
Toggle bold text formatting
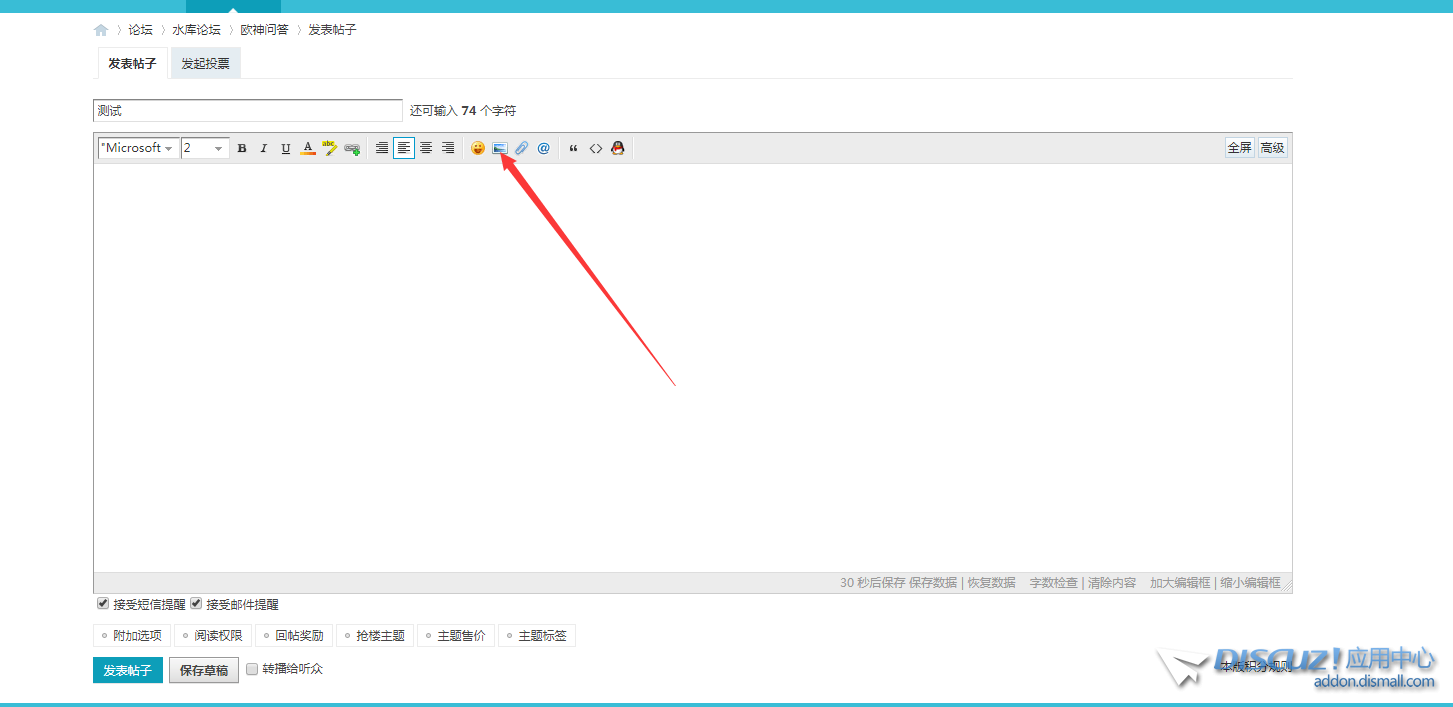[x=242, y=148]
